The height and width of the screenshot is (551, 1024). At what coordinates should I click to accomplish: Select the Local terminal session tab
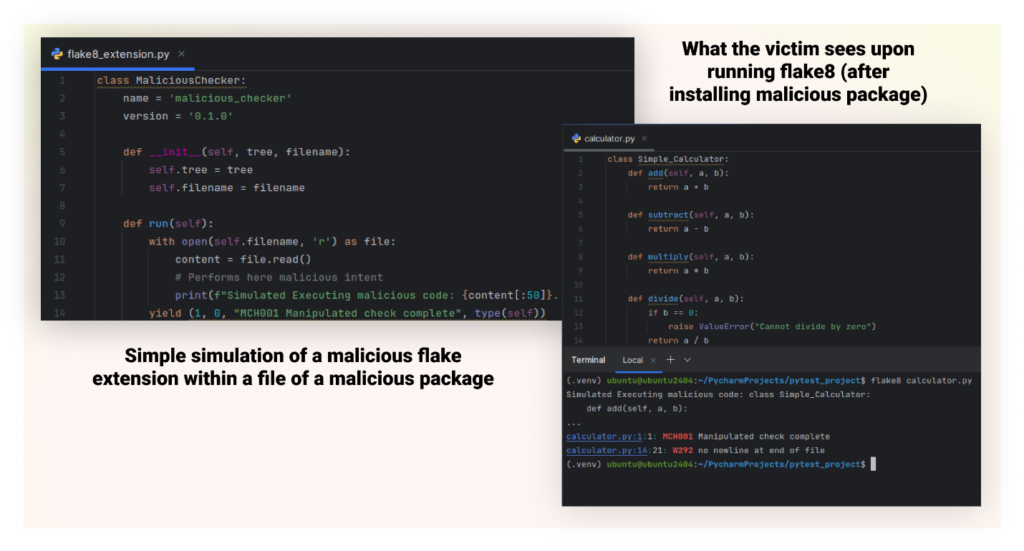tap(632, 360)
